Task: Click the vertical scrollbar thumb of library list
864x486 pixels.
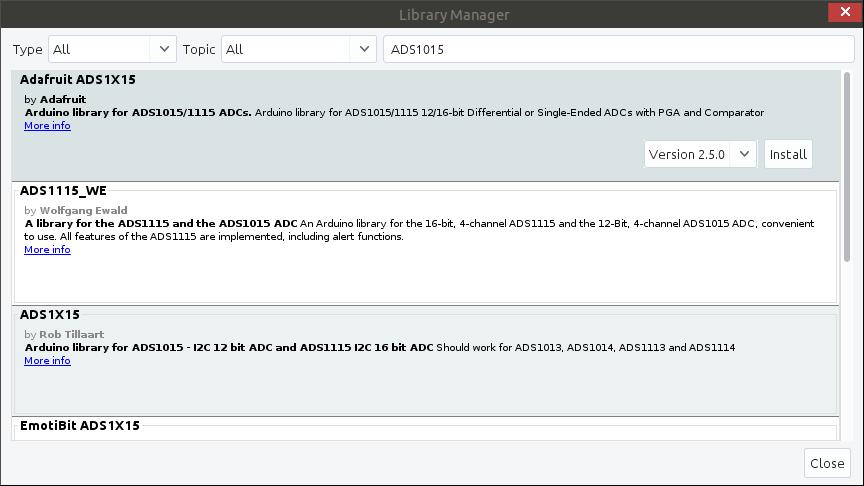Action: pyautogui.click(x=847, y=167)
